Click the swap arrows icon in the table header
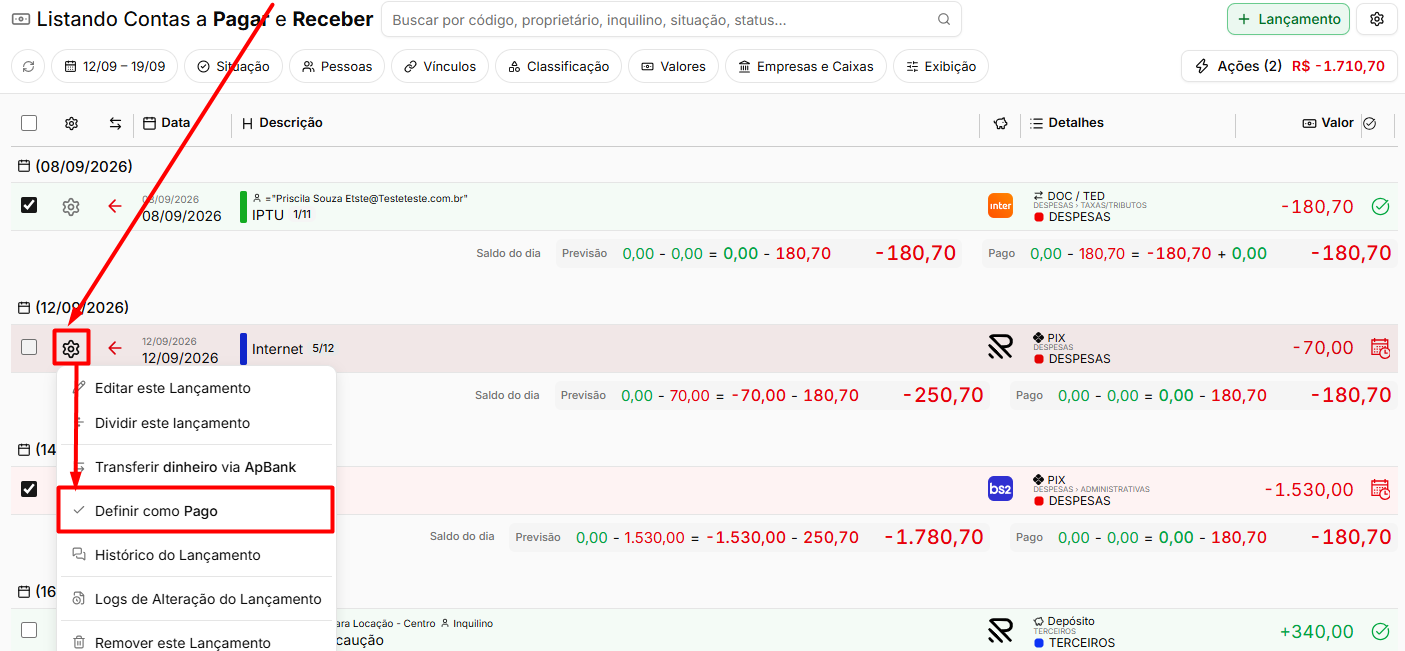 115,123
